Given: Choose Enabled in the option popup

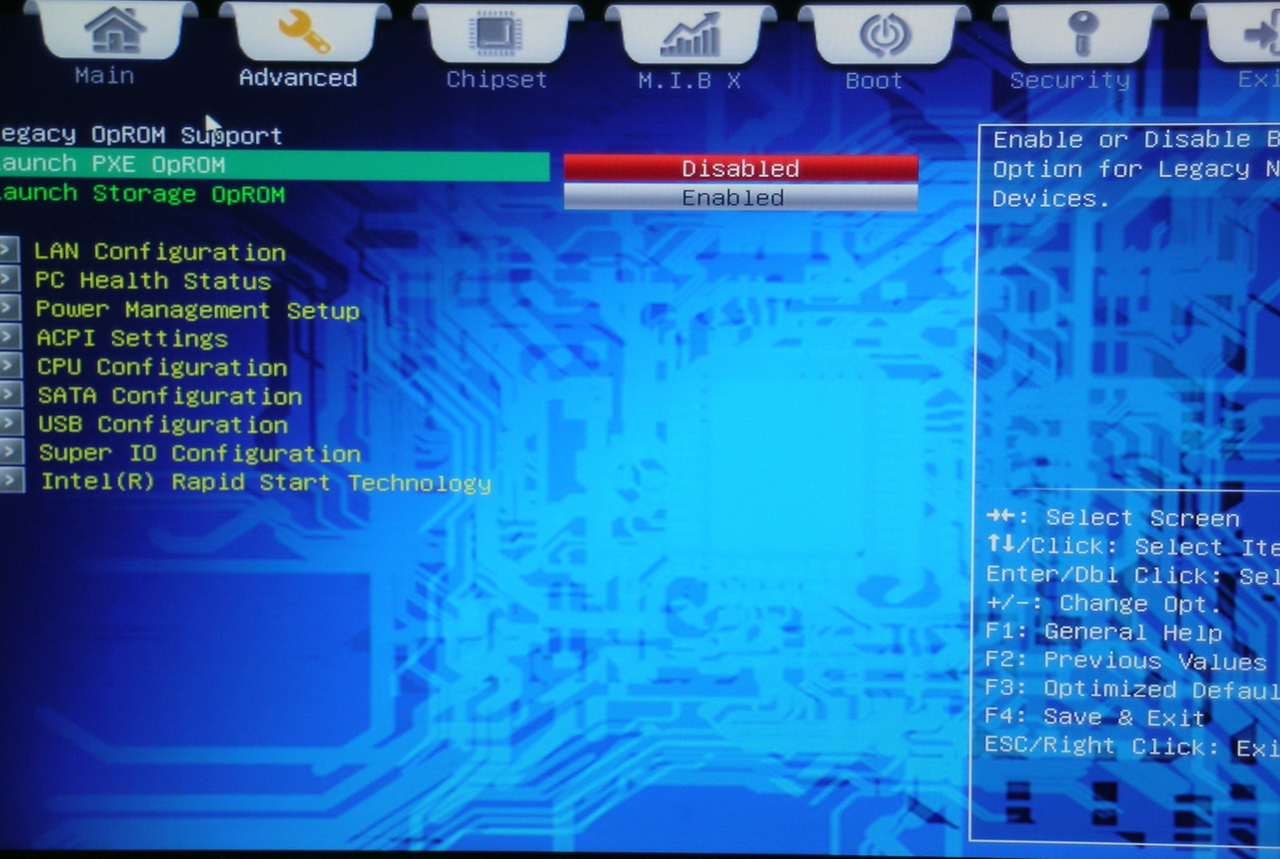Looking at the screenshot, I should 741,198.
